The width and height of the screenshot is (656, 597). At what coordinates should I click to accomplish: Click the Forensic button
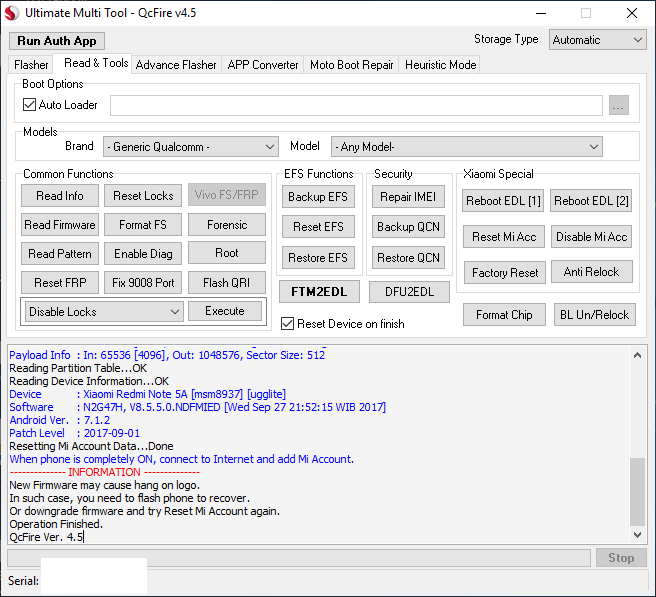[227, 225]
